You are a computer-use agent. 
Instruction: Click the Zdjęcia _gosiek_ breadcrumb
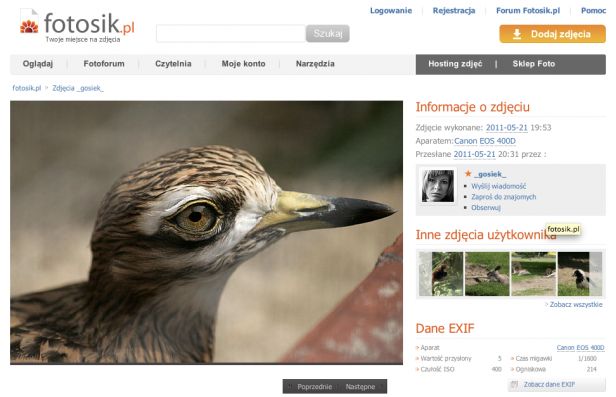pyautogui.click(x=78, y=88)
